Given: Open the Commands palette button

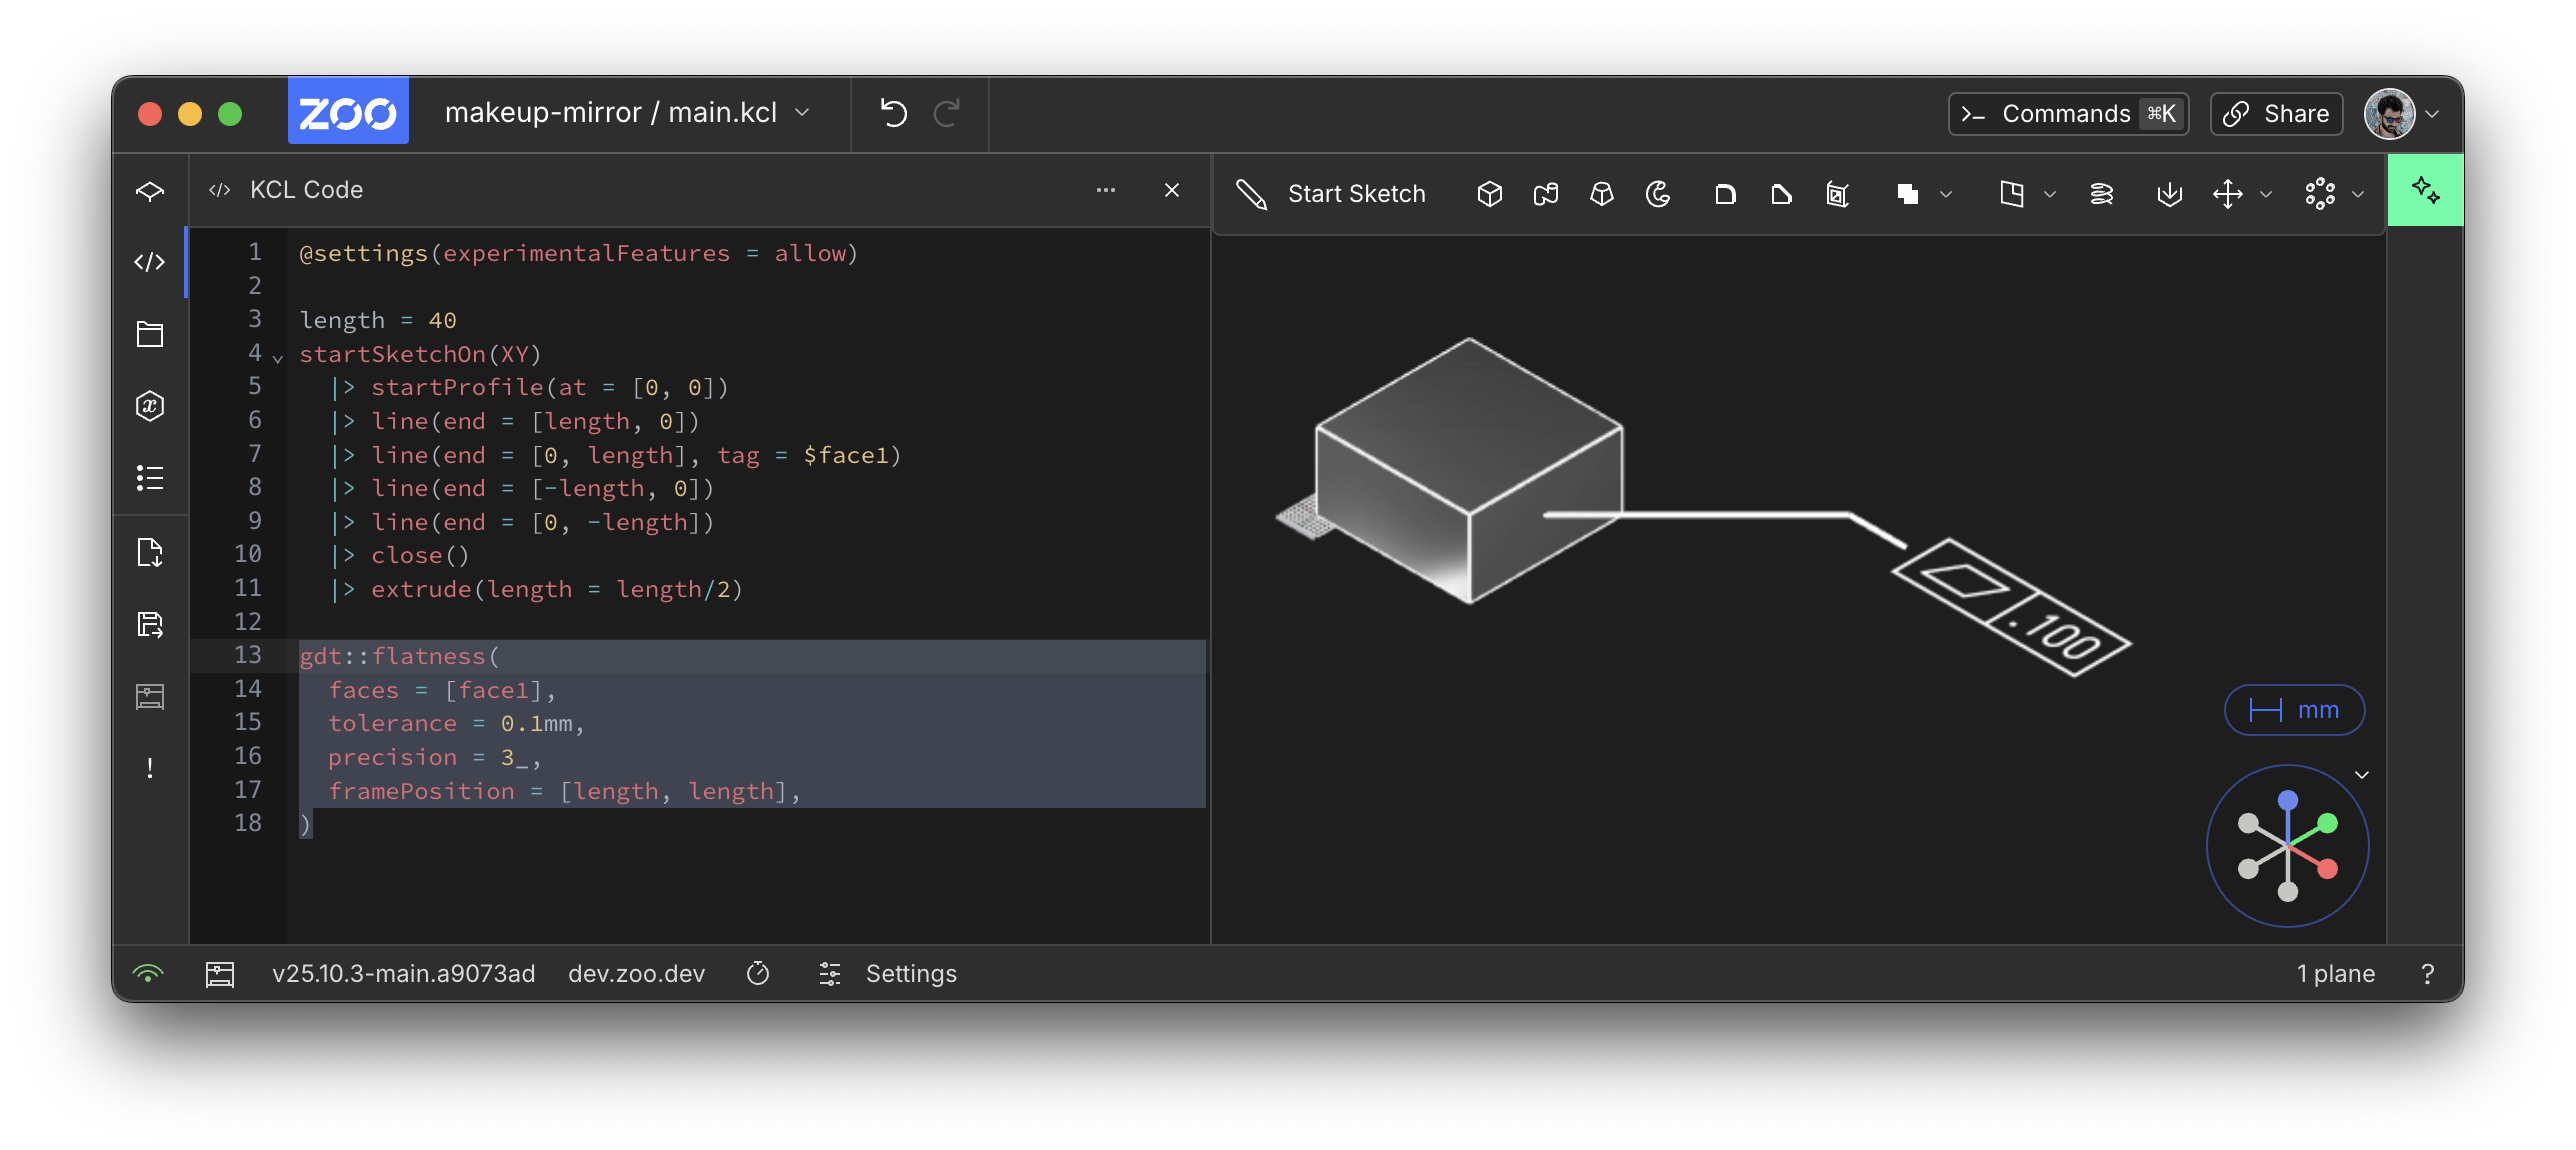Looking at the screenshot, I should 2068,114.
